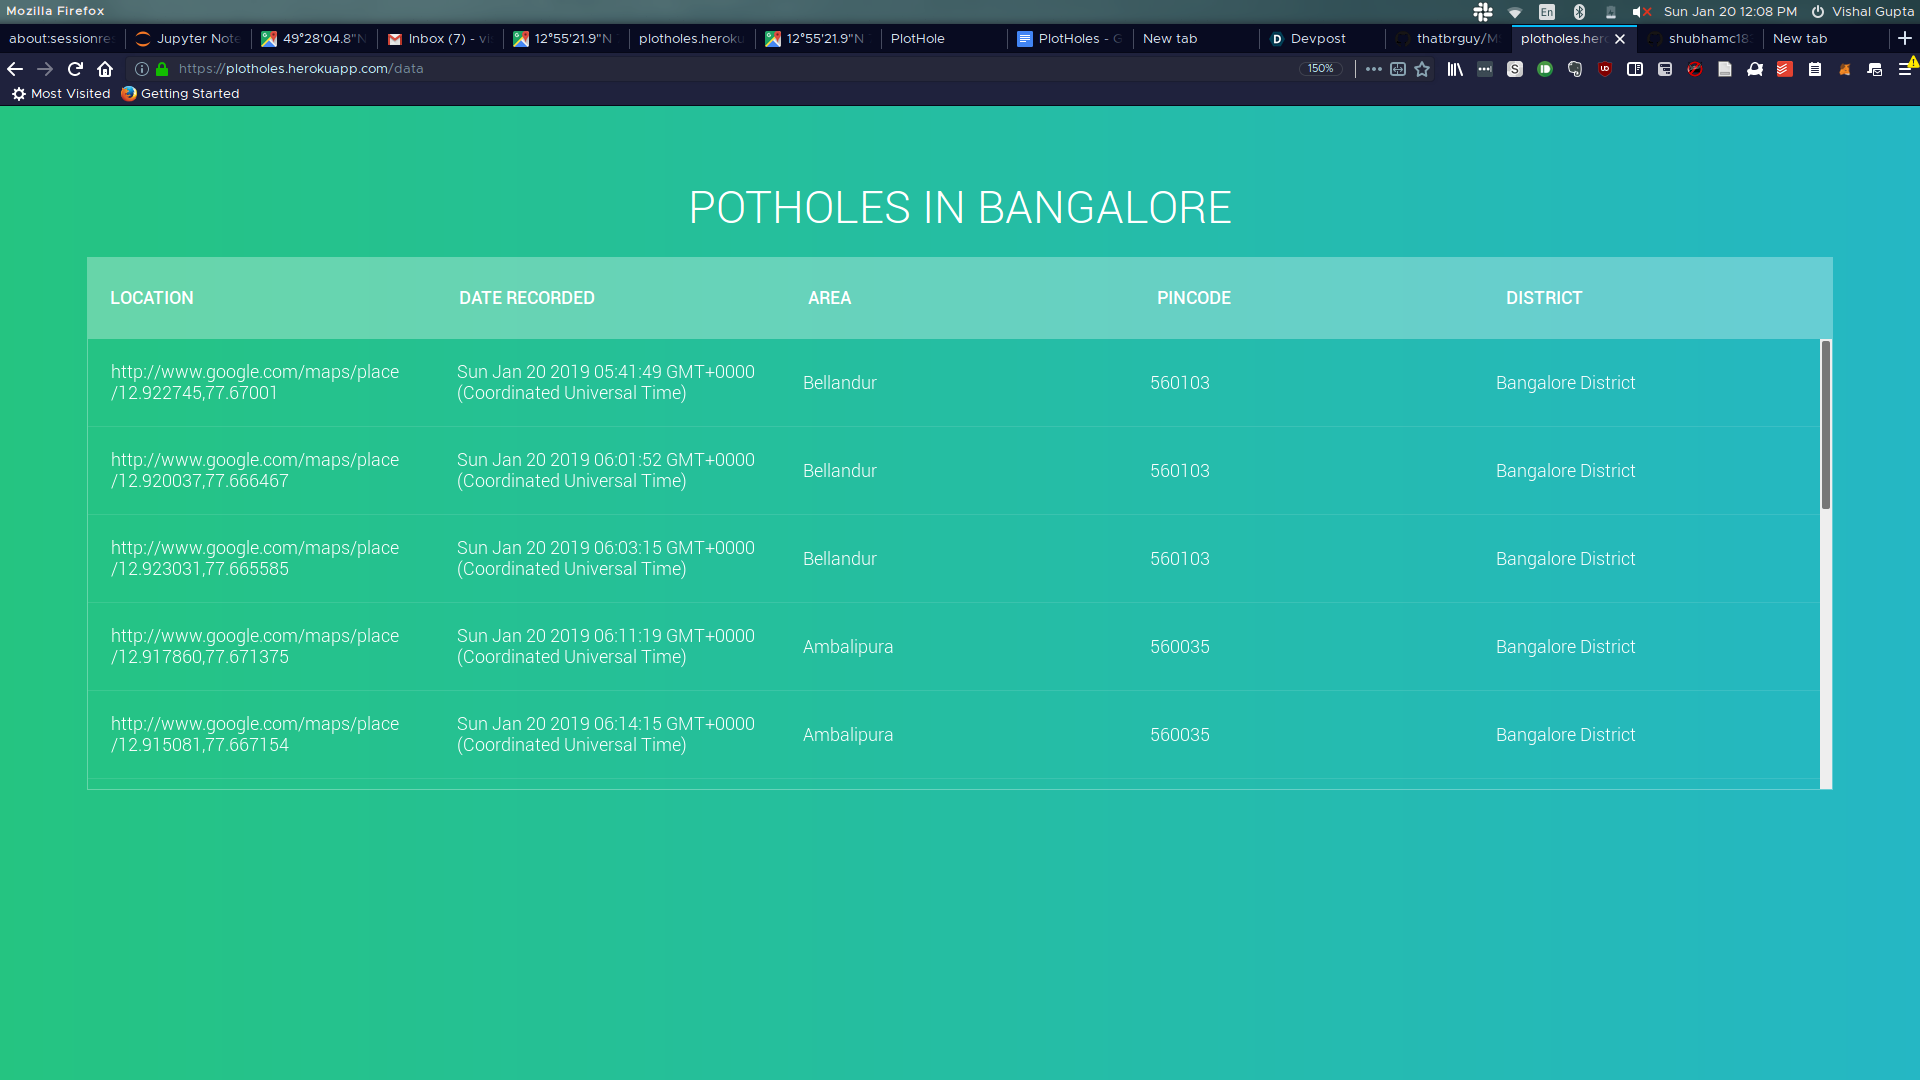This screenshot has height=1080, width=1920.
Task: Expand page actions three-dot menu
Action: [x=1373, y=69]
